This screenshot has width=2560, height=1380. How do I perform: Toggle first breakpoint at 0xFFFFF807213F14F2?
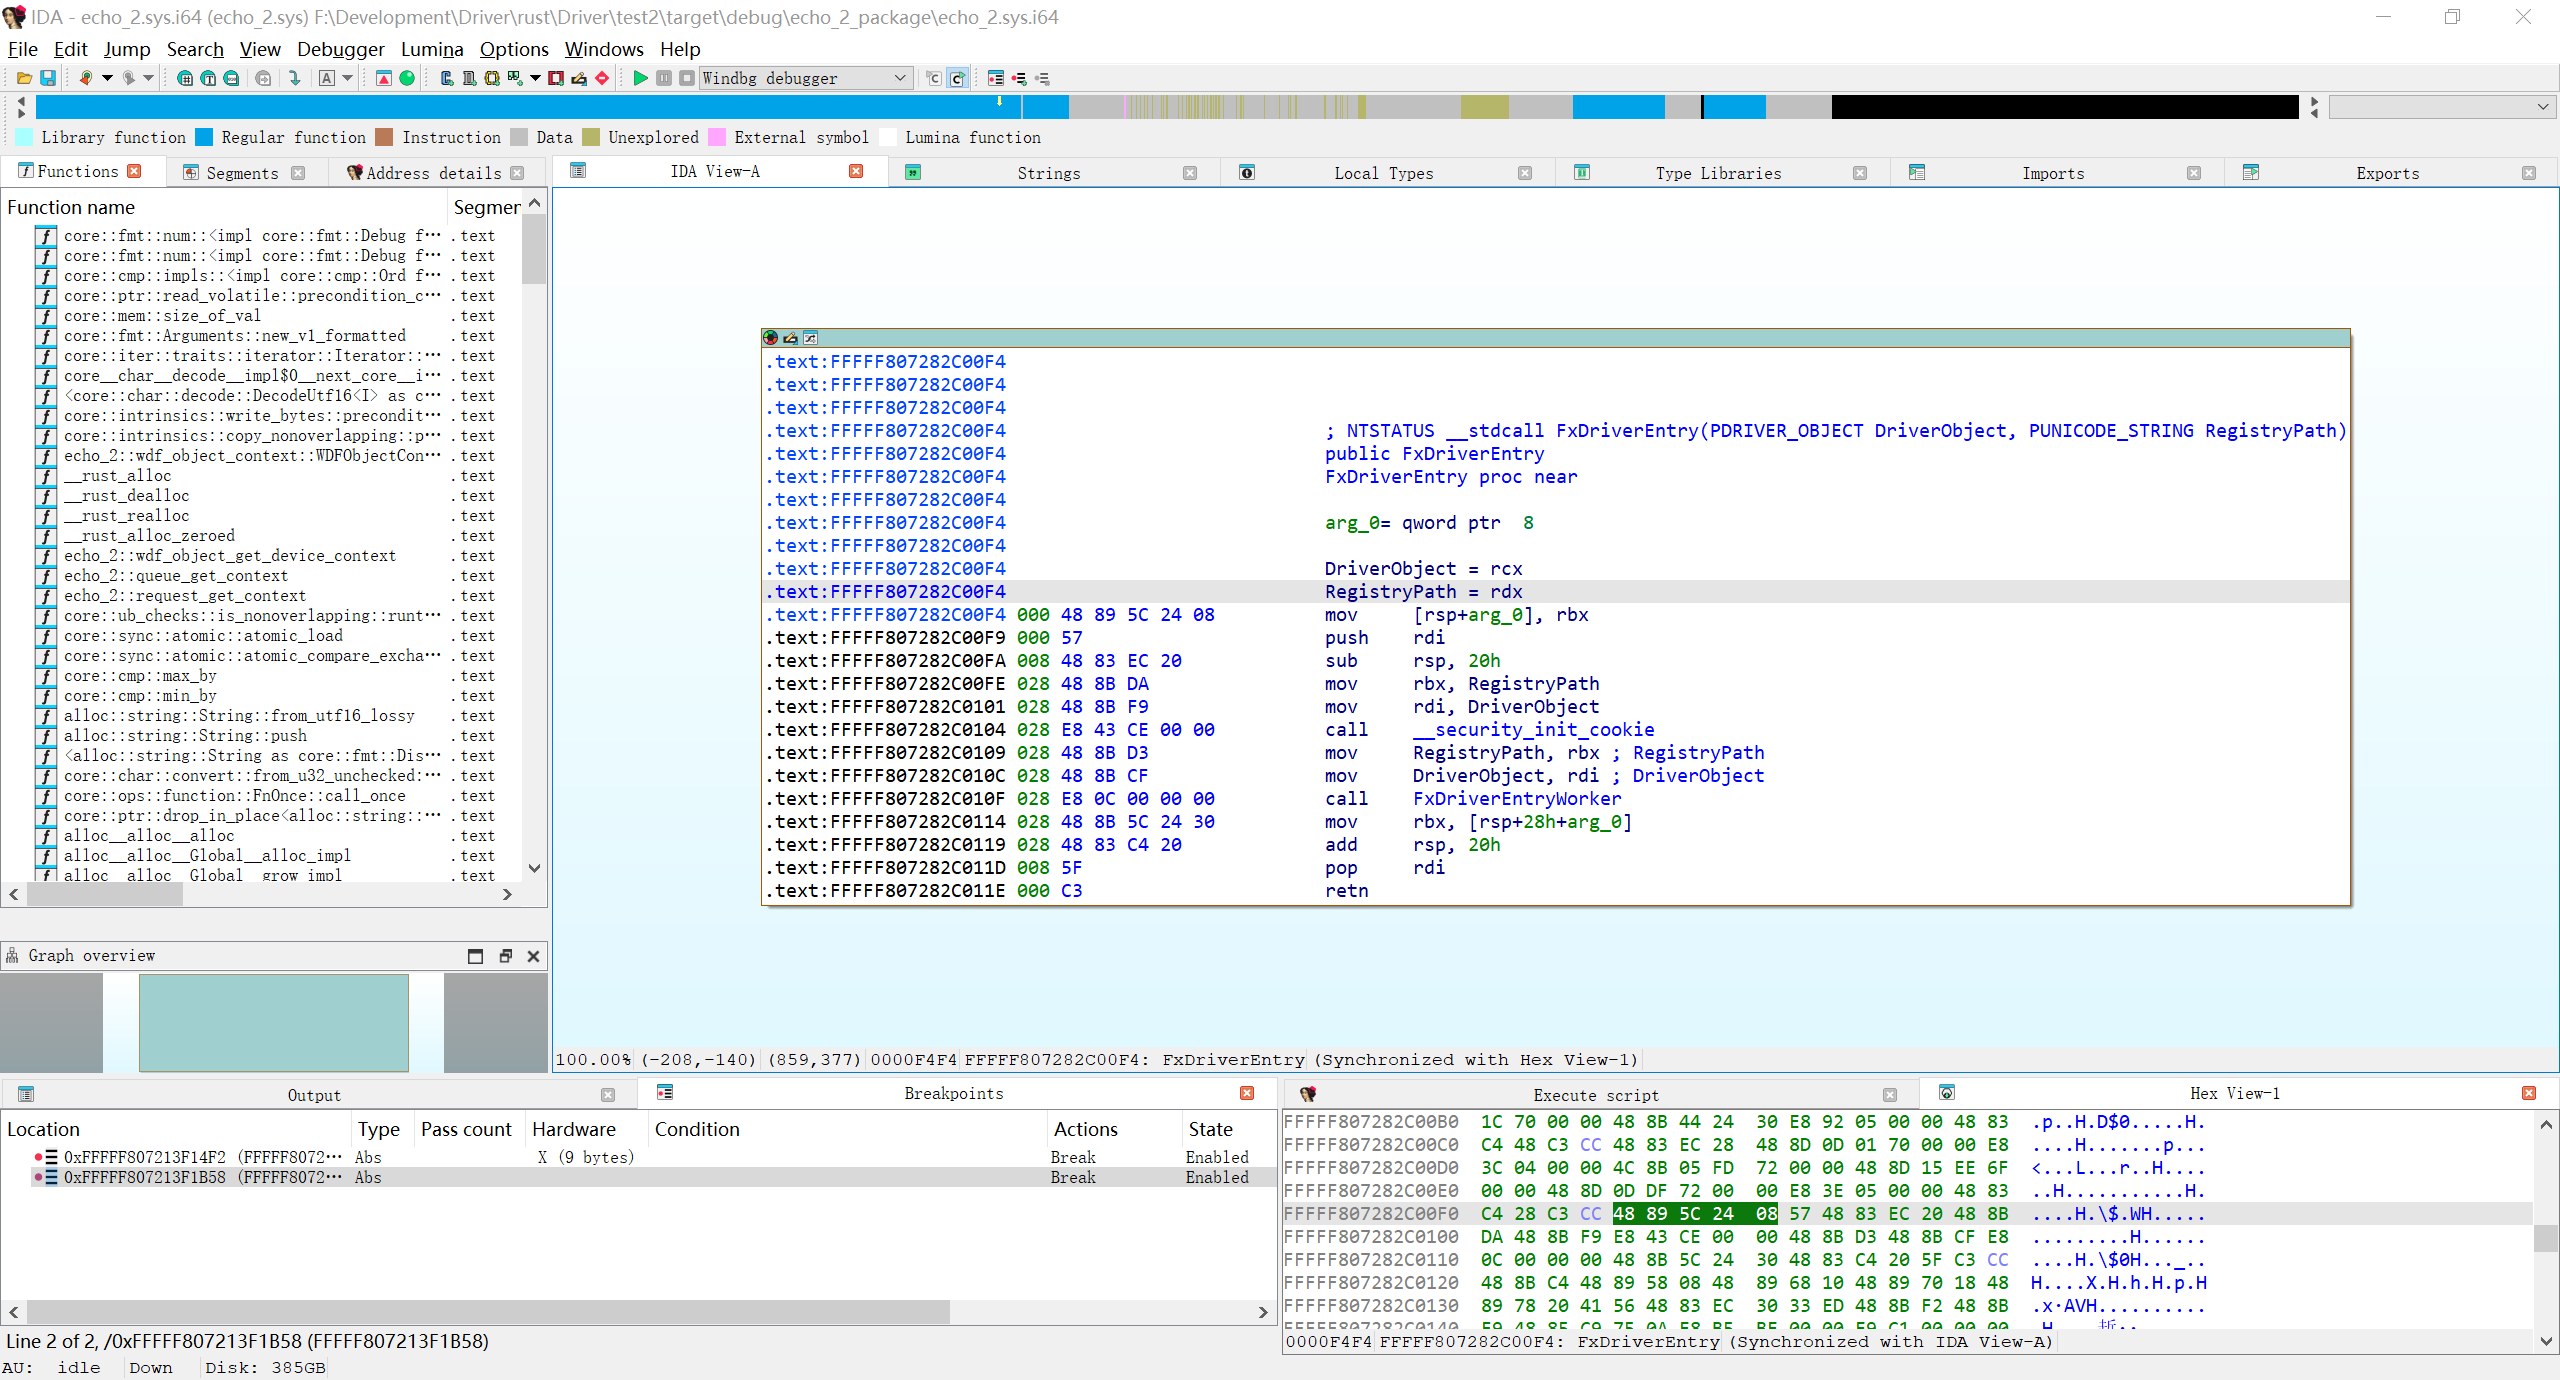[x=39, y=1157]
